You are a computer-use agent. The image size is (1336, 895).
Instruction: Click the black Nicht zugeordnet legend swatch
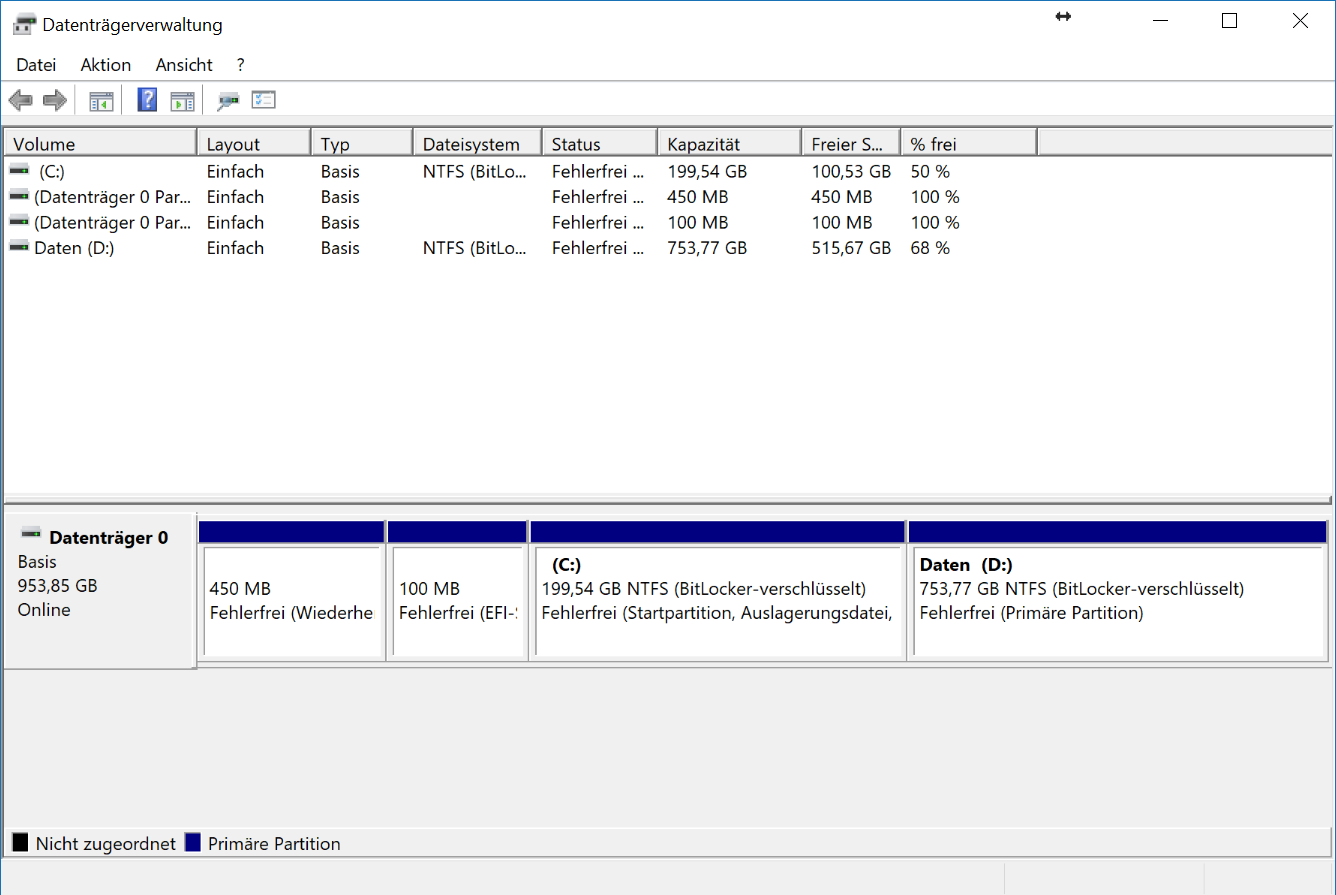coord(20,843)
